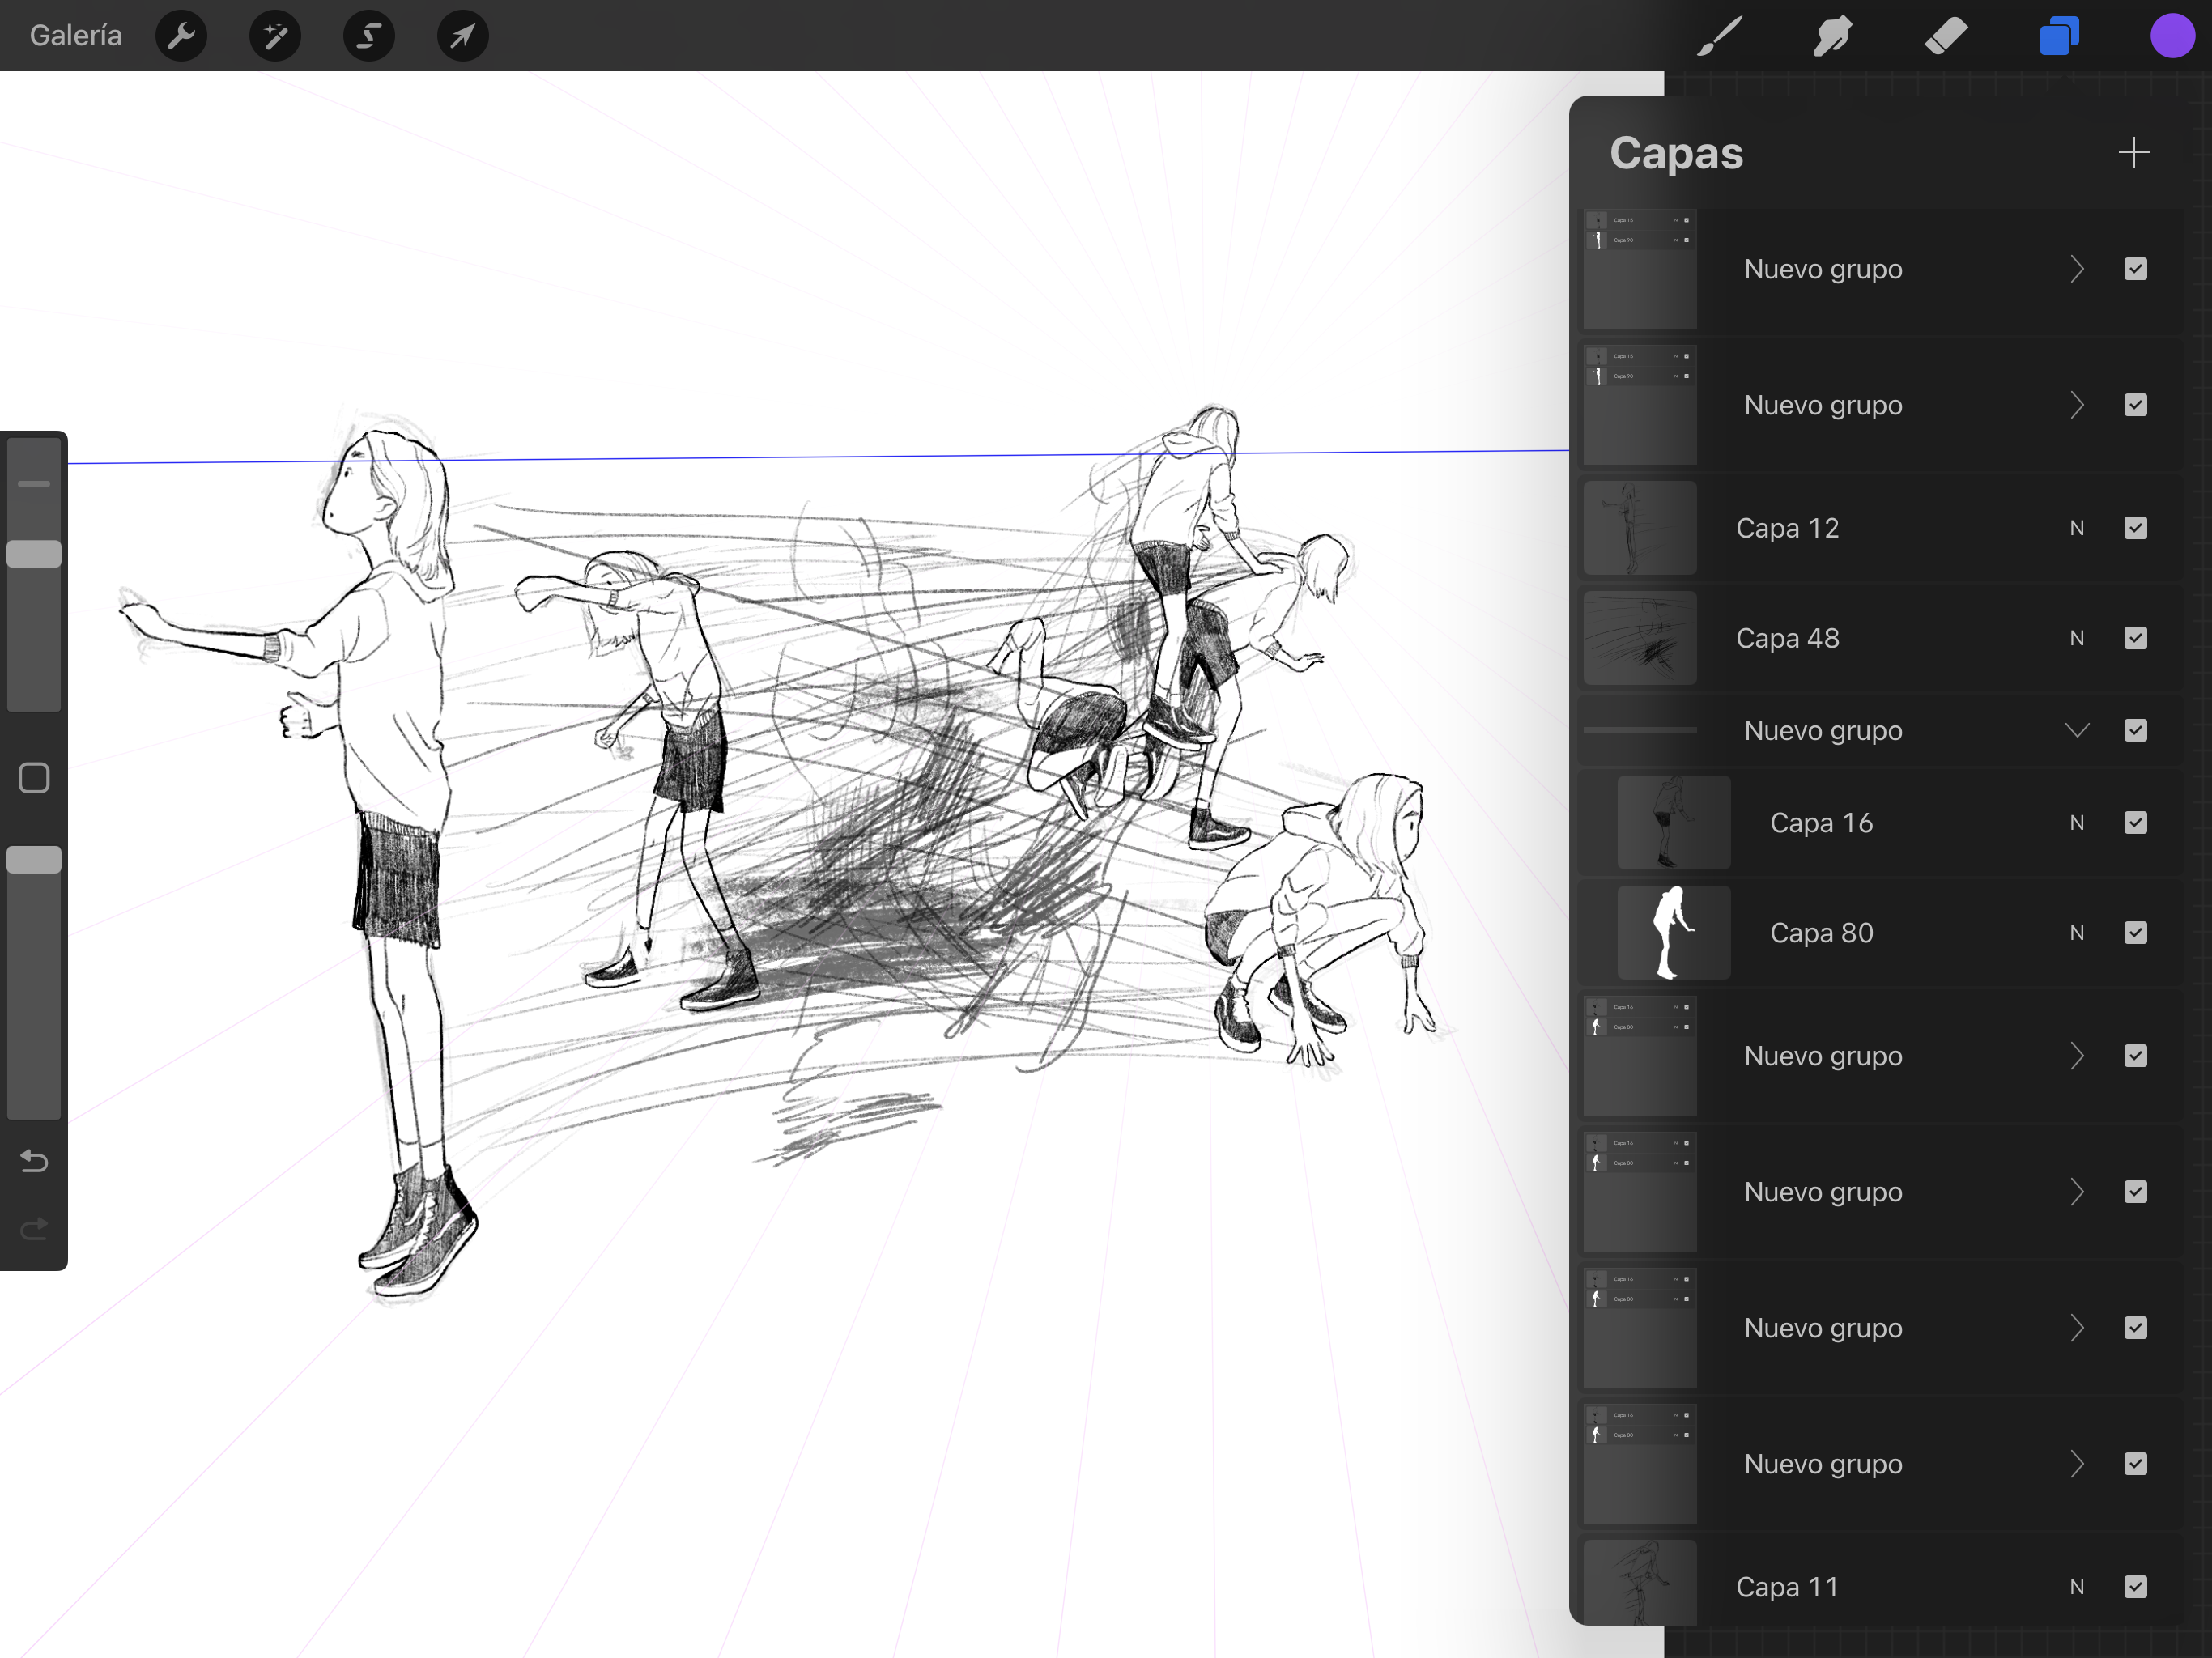Activate the Selection tool (S ribbon icon)
Screen dimensions: 2212x1658
coord(369,36)
